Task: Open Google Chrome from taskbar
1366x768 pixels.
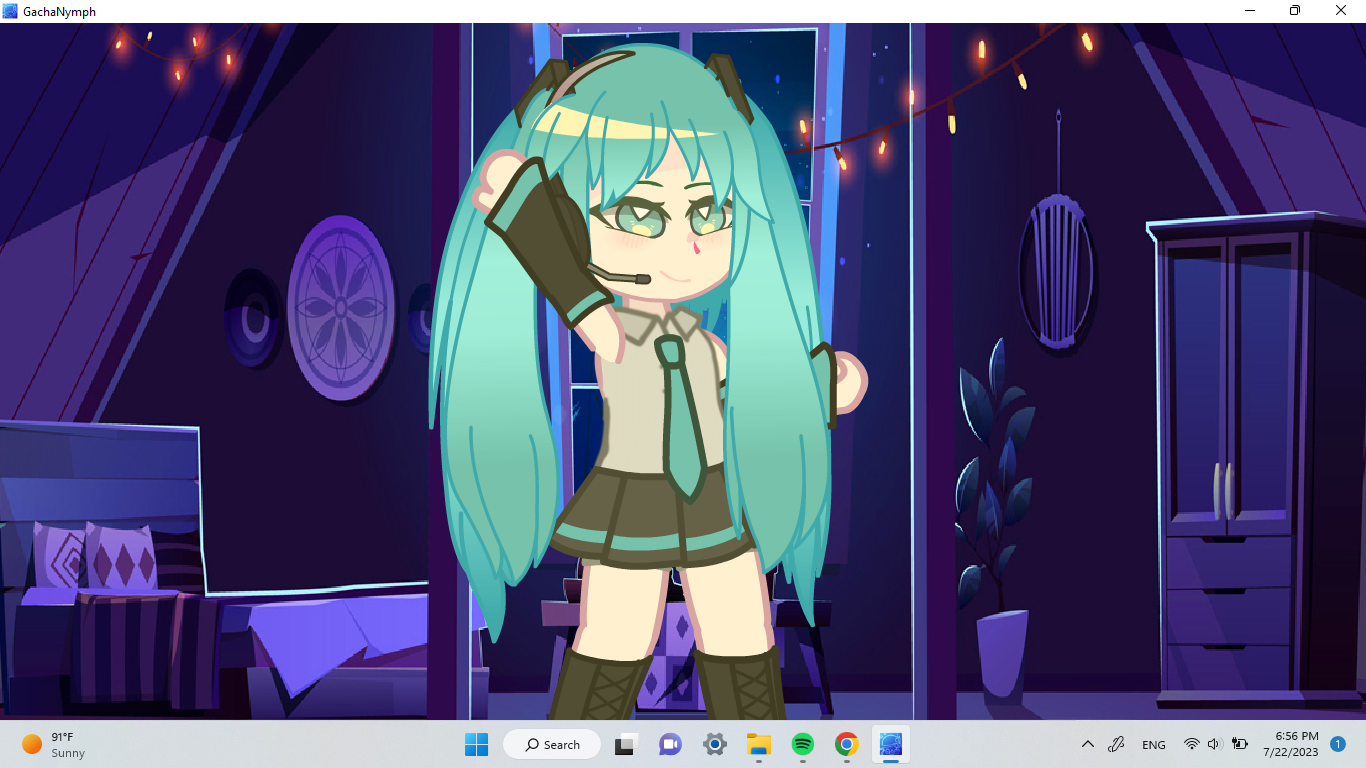Action: [846, 744]
